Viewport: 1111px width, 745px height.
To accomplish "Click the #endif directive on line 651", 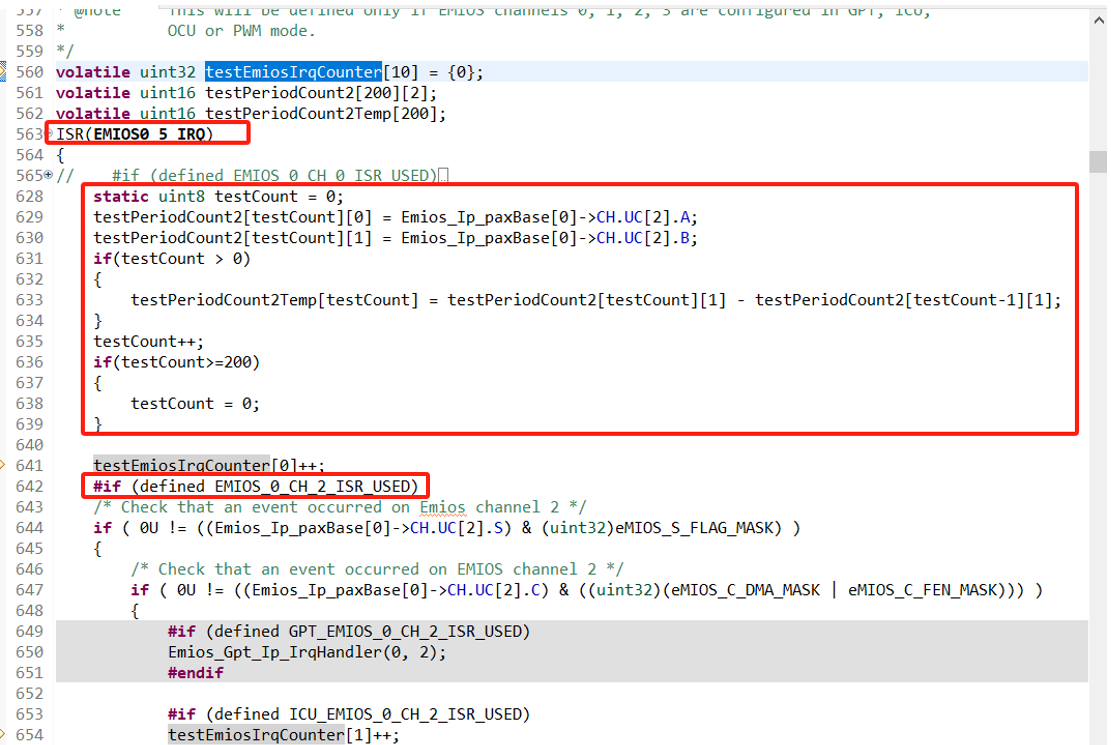I will (196, 672).
